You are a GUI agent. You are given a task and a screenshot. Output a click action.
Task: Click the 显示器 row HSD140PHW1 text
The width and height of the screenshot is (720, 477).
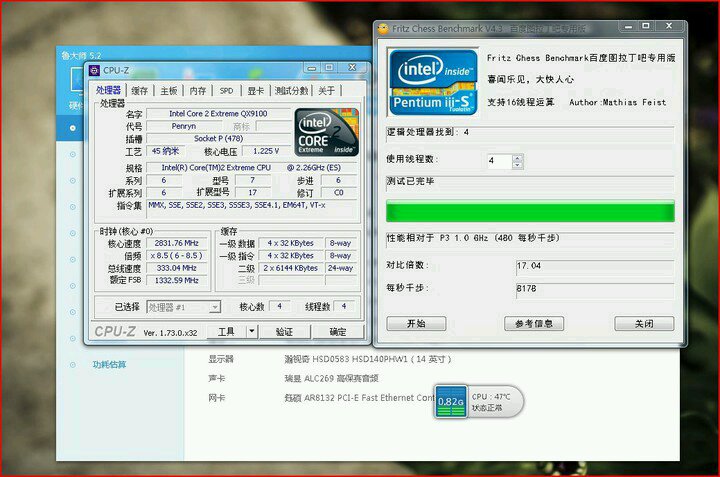tap(367, 359)
